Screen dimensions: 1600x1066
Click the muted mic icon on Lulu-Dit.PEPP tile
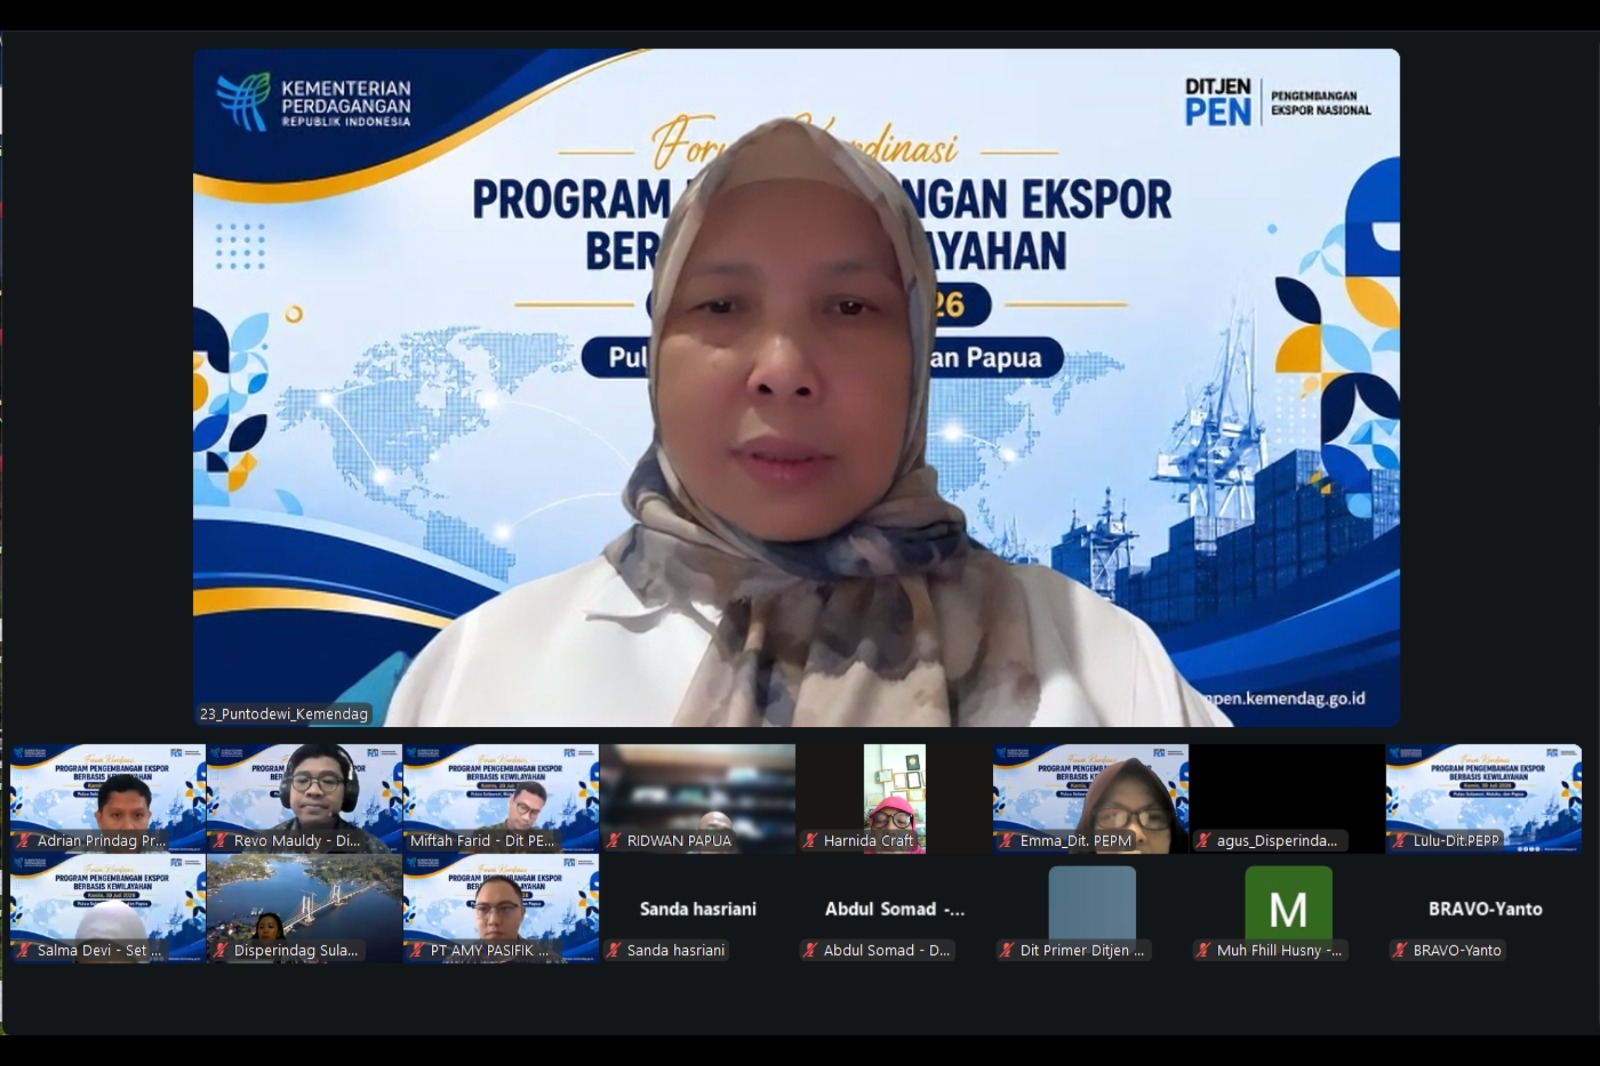1400,841
